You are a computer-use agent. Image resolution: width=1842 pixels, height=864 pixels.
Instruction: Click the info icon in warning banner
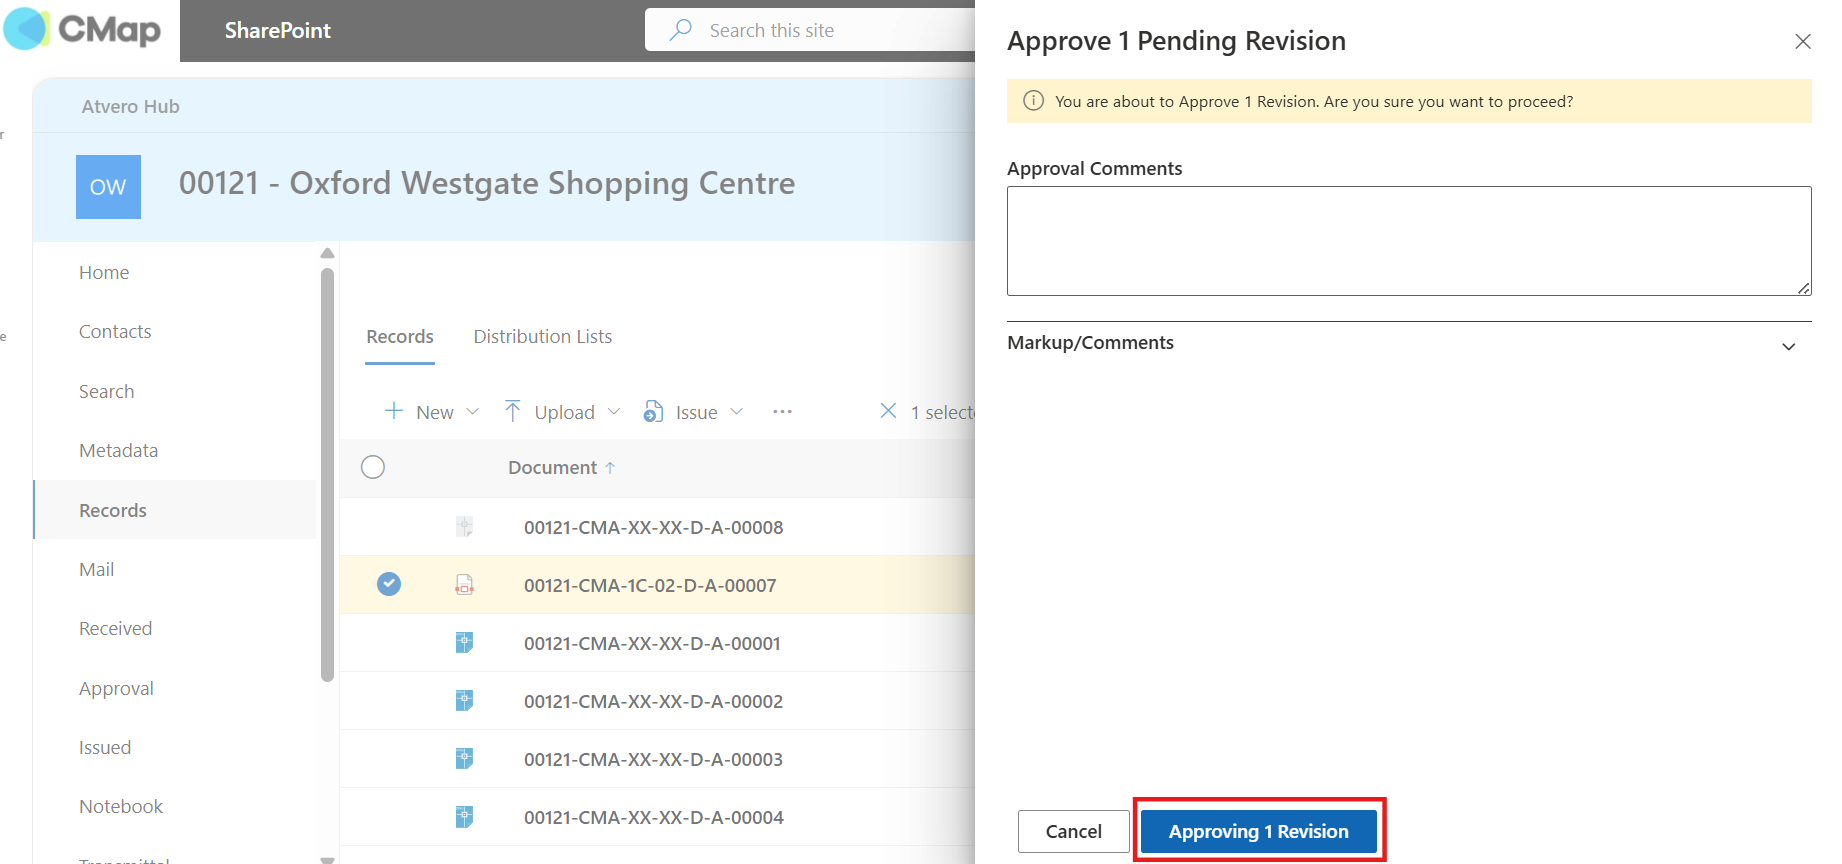coord(1034,101)
